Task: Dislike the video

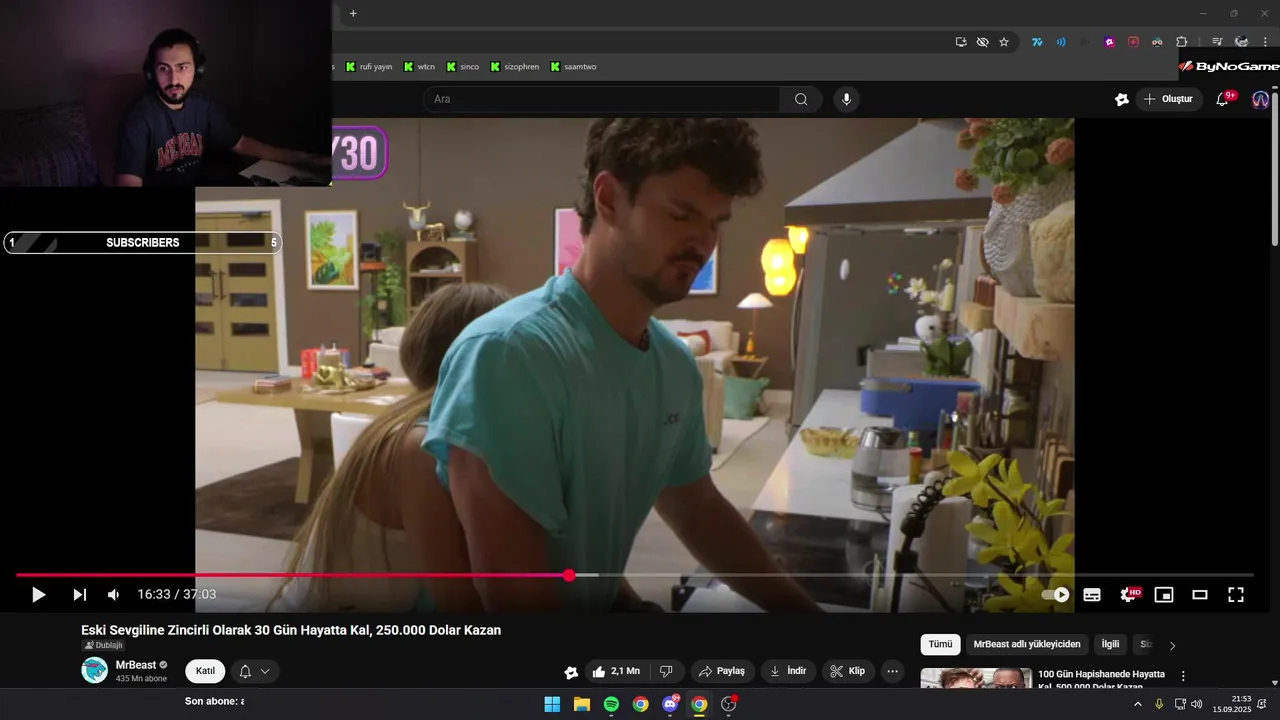Action: coord(666,671)
